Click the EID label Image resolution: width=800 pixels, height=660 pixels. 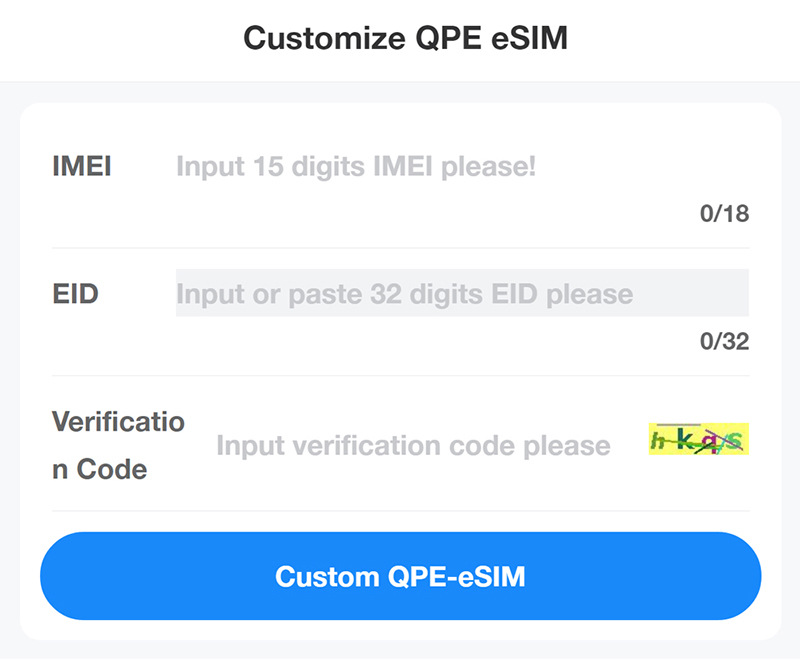pos(75,294)
